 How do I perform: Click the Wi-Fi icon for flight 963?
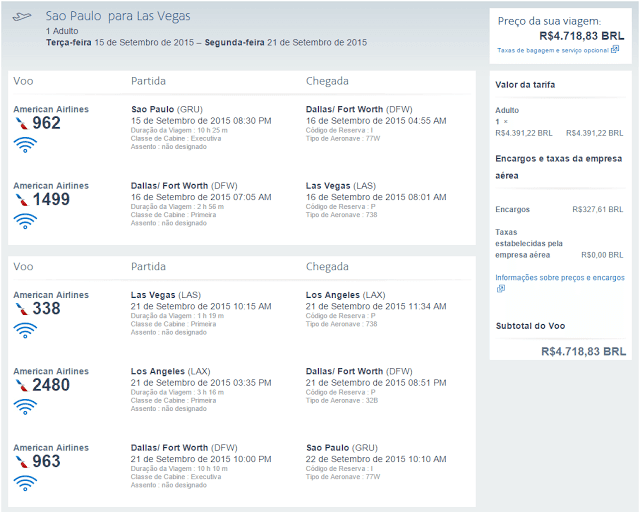click(x=25, y=483)
